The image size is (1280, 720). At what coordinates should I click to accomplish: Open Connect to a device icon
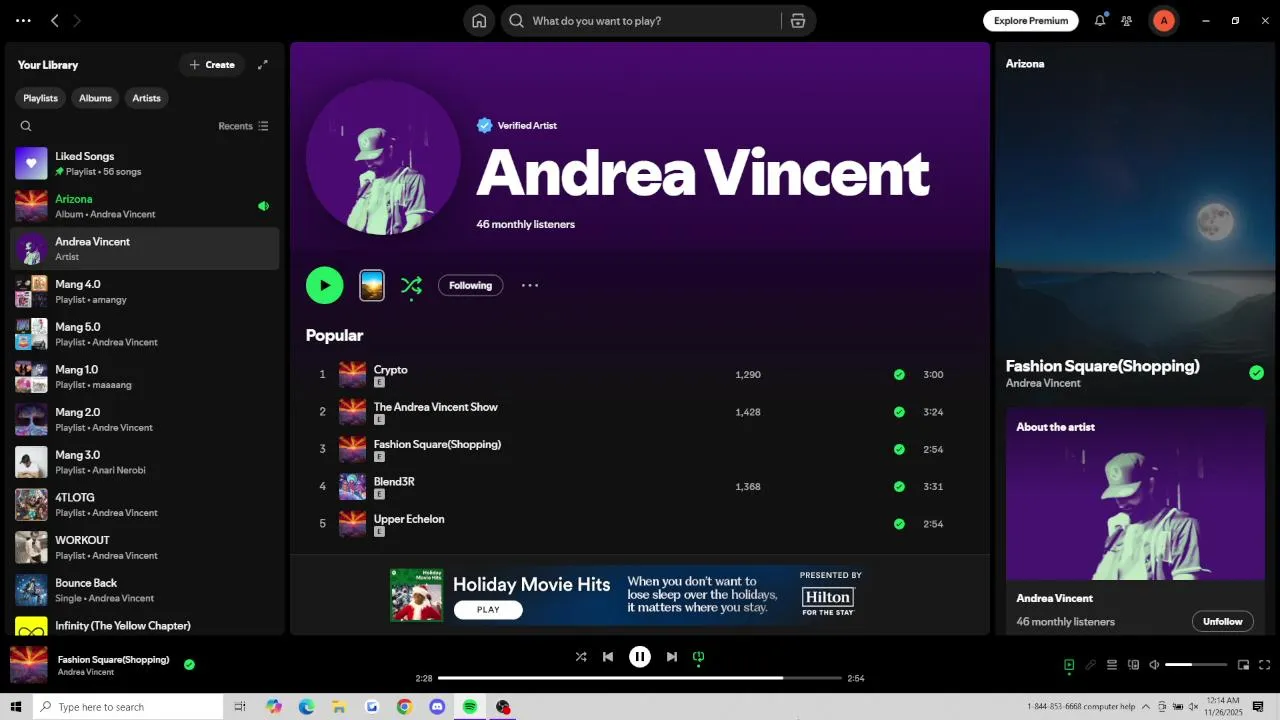click(1134, 665)
